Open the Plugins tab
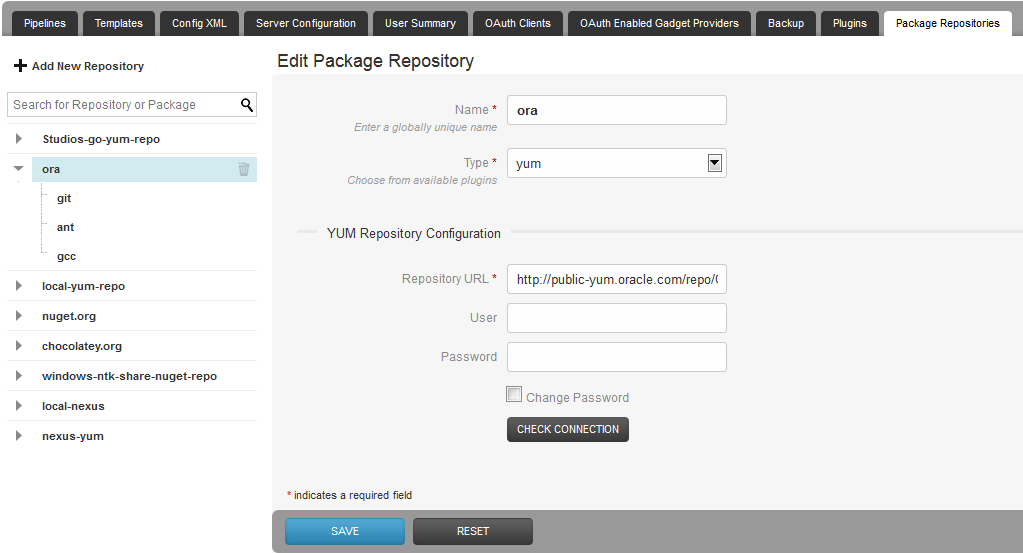Screen dimensions: 1023x553 pyautogui.click(x=849, y=23)
